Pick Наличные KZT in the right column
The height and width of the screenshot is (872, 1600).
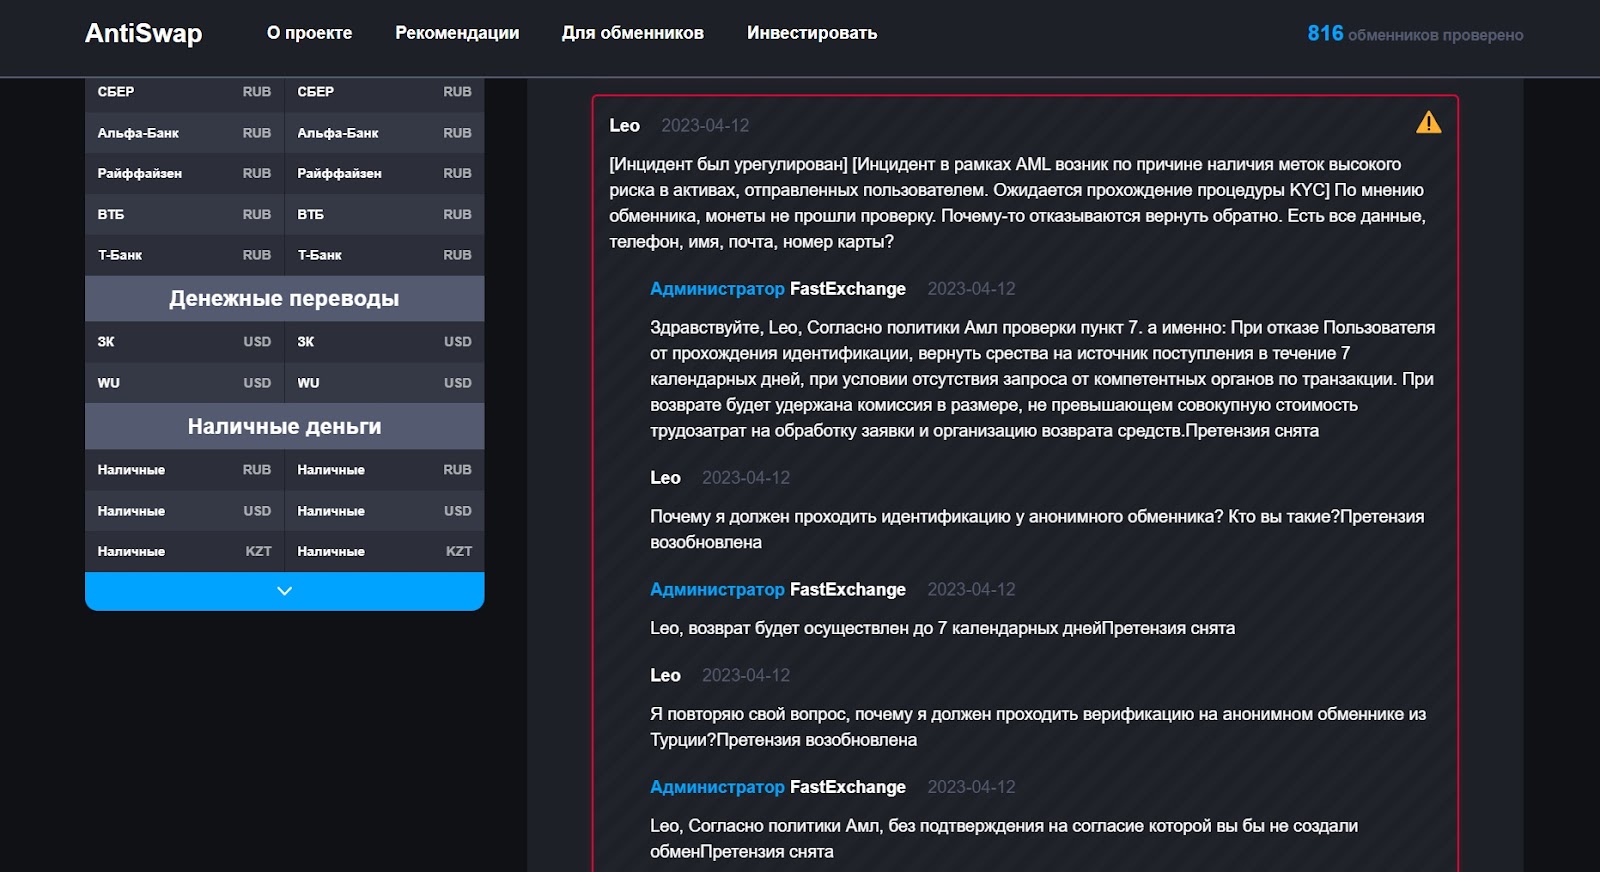[385, 551]
